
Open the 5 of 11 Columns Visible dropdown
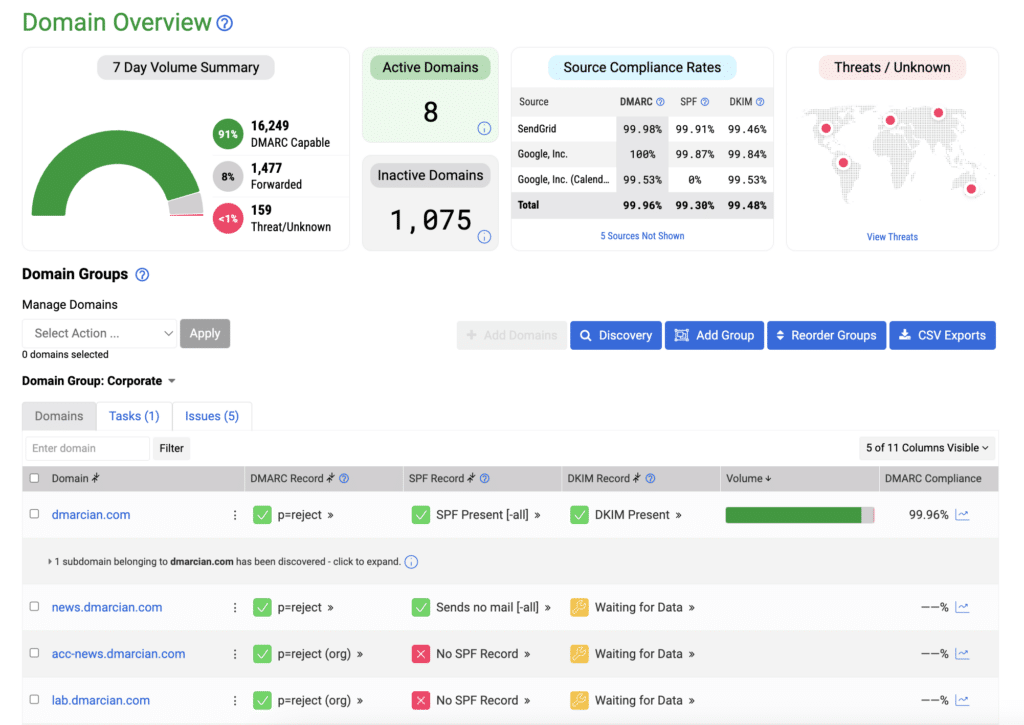coord(926,448)
